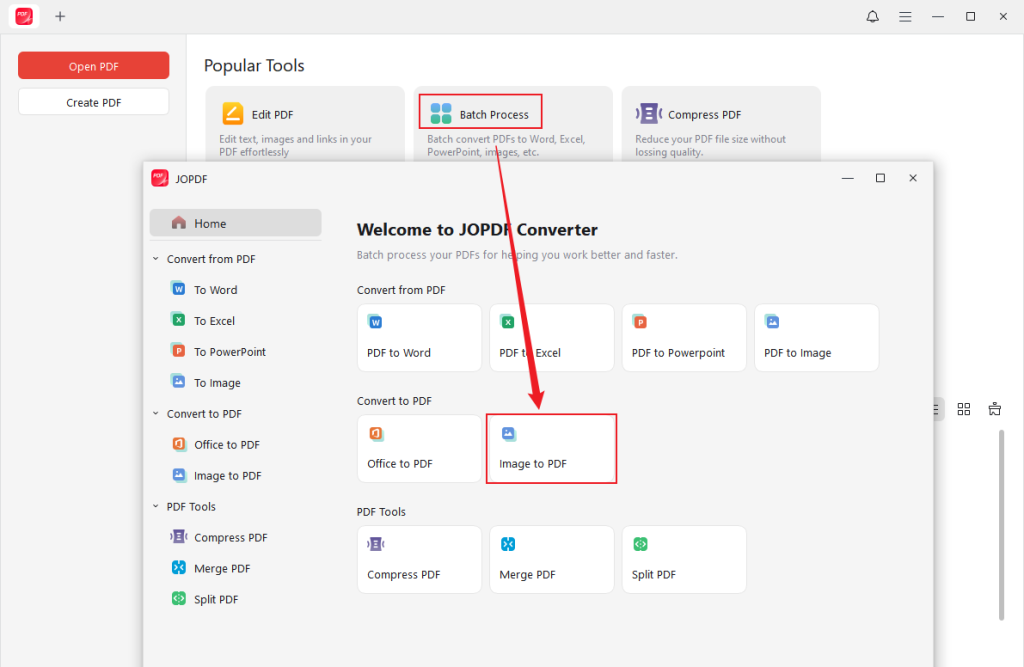Open the hamburger menu icon

pyautogui.click(x=905, y=16)
